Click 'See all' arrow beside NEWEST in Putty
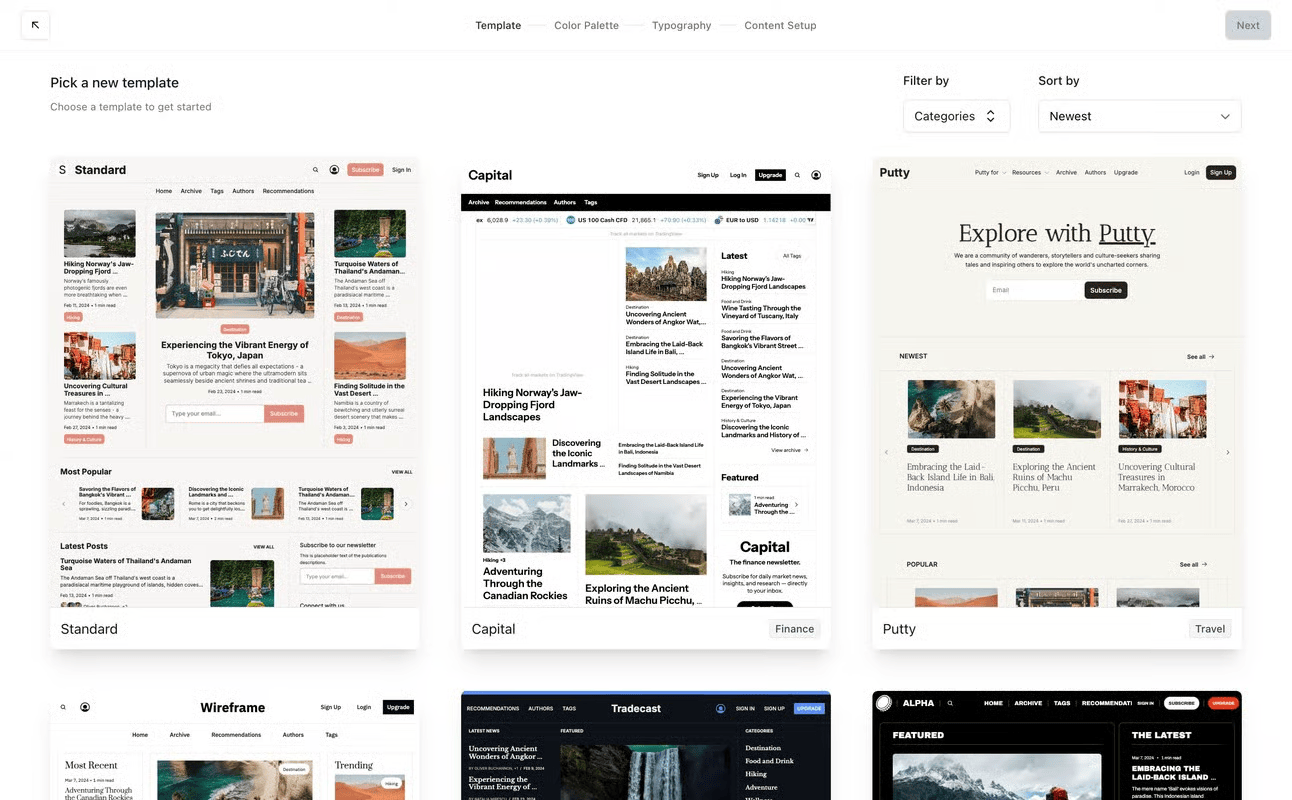 pos(1201,356)
